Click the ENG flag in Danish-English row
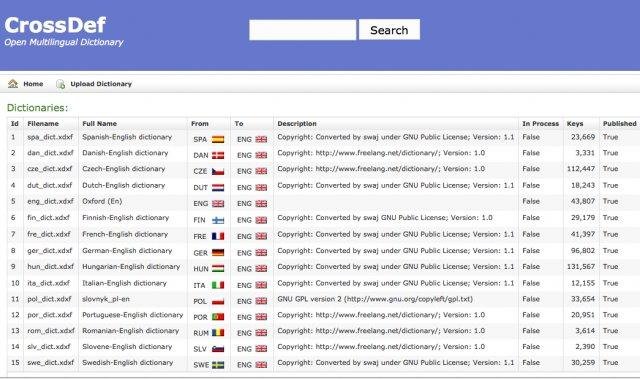Viewport: 640px width, 379px height. [x=261, y=155]
